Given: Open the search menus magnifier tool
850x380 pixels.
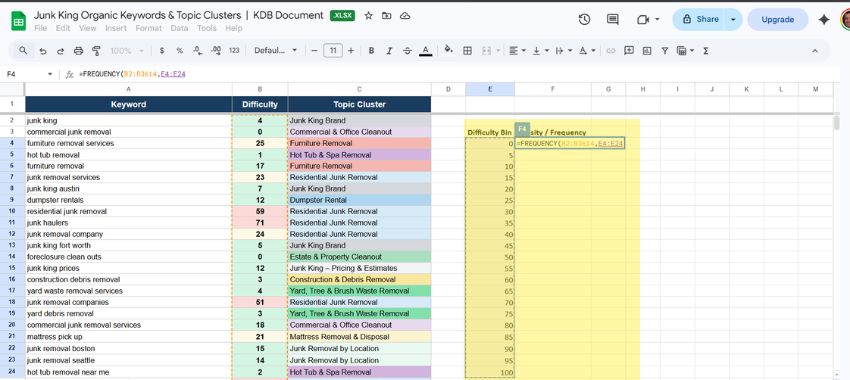Looking at the screenshot, I should click(23, 50).
